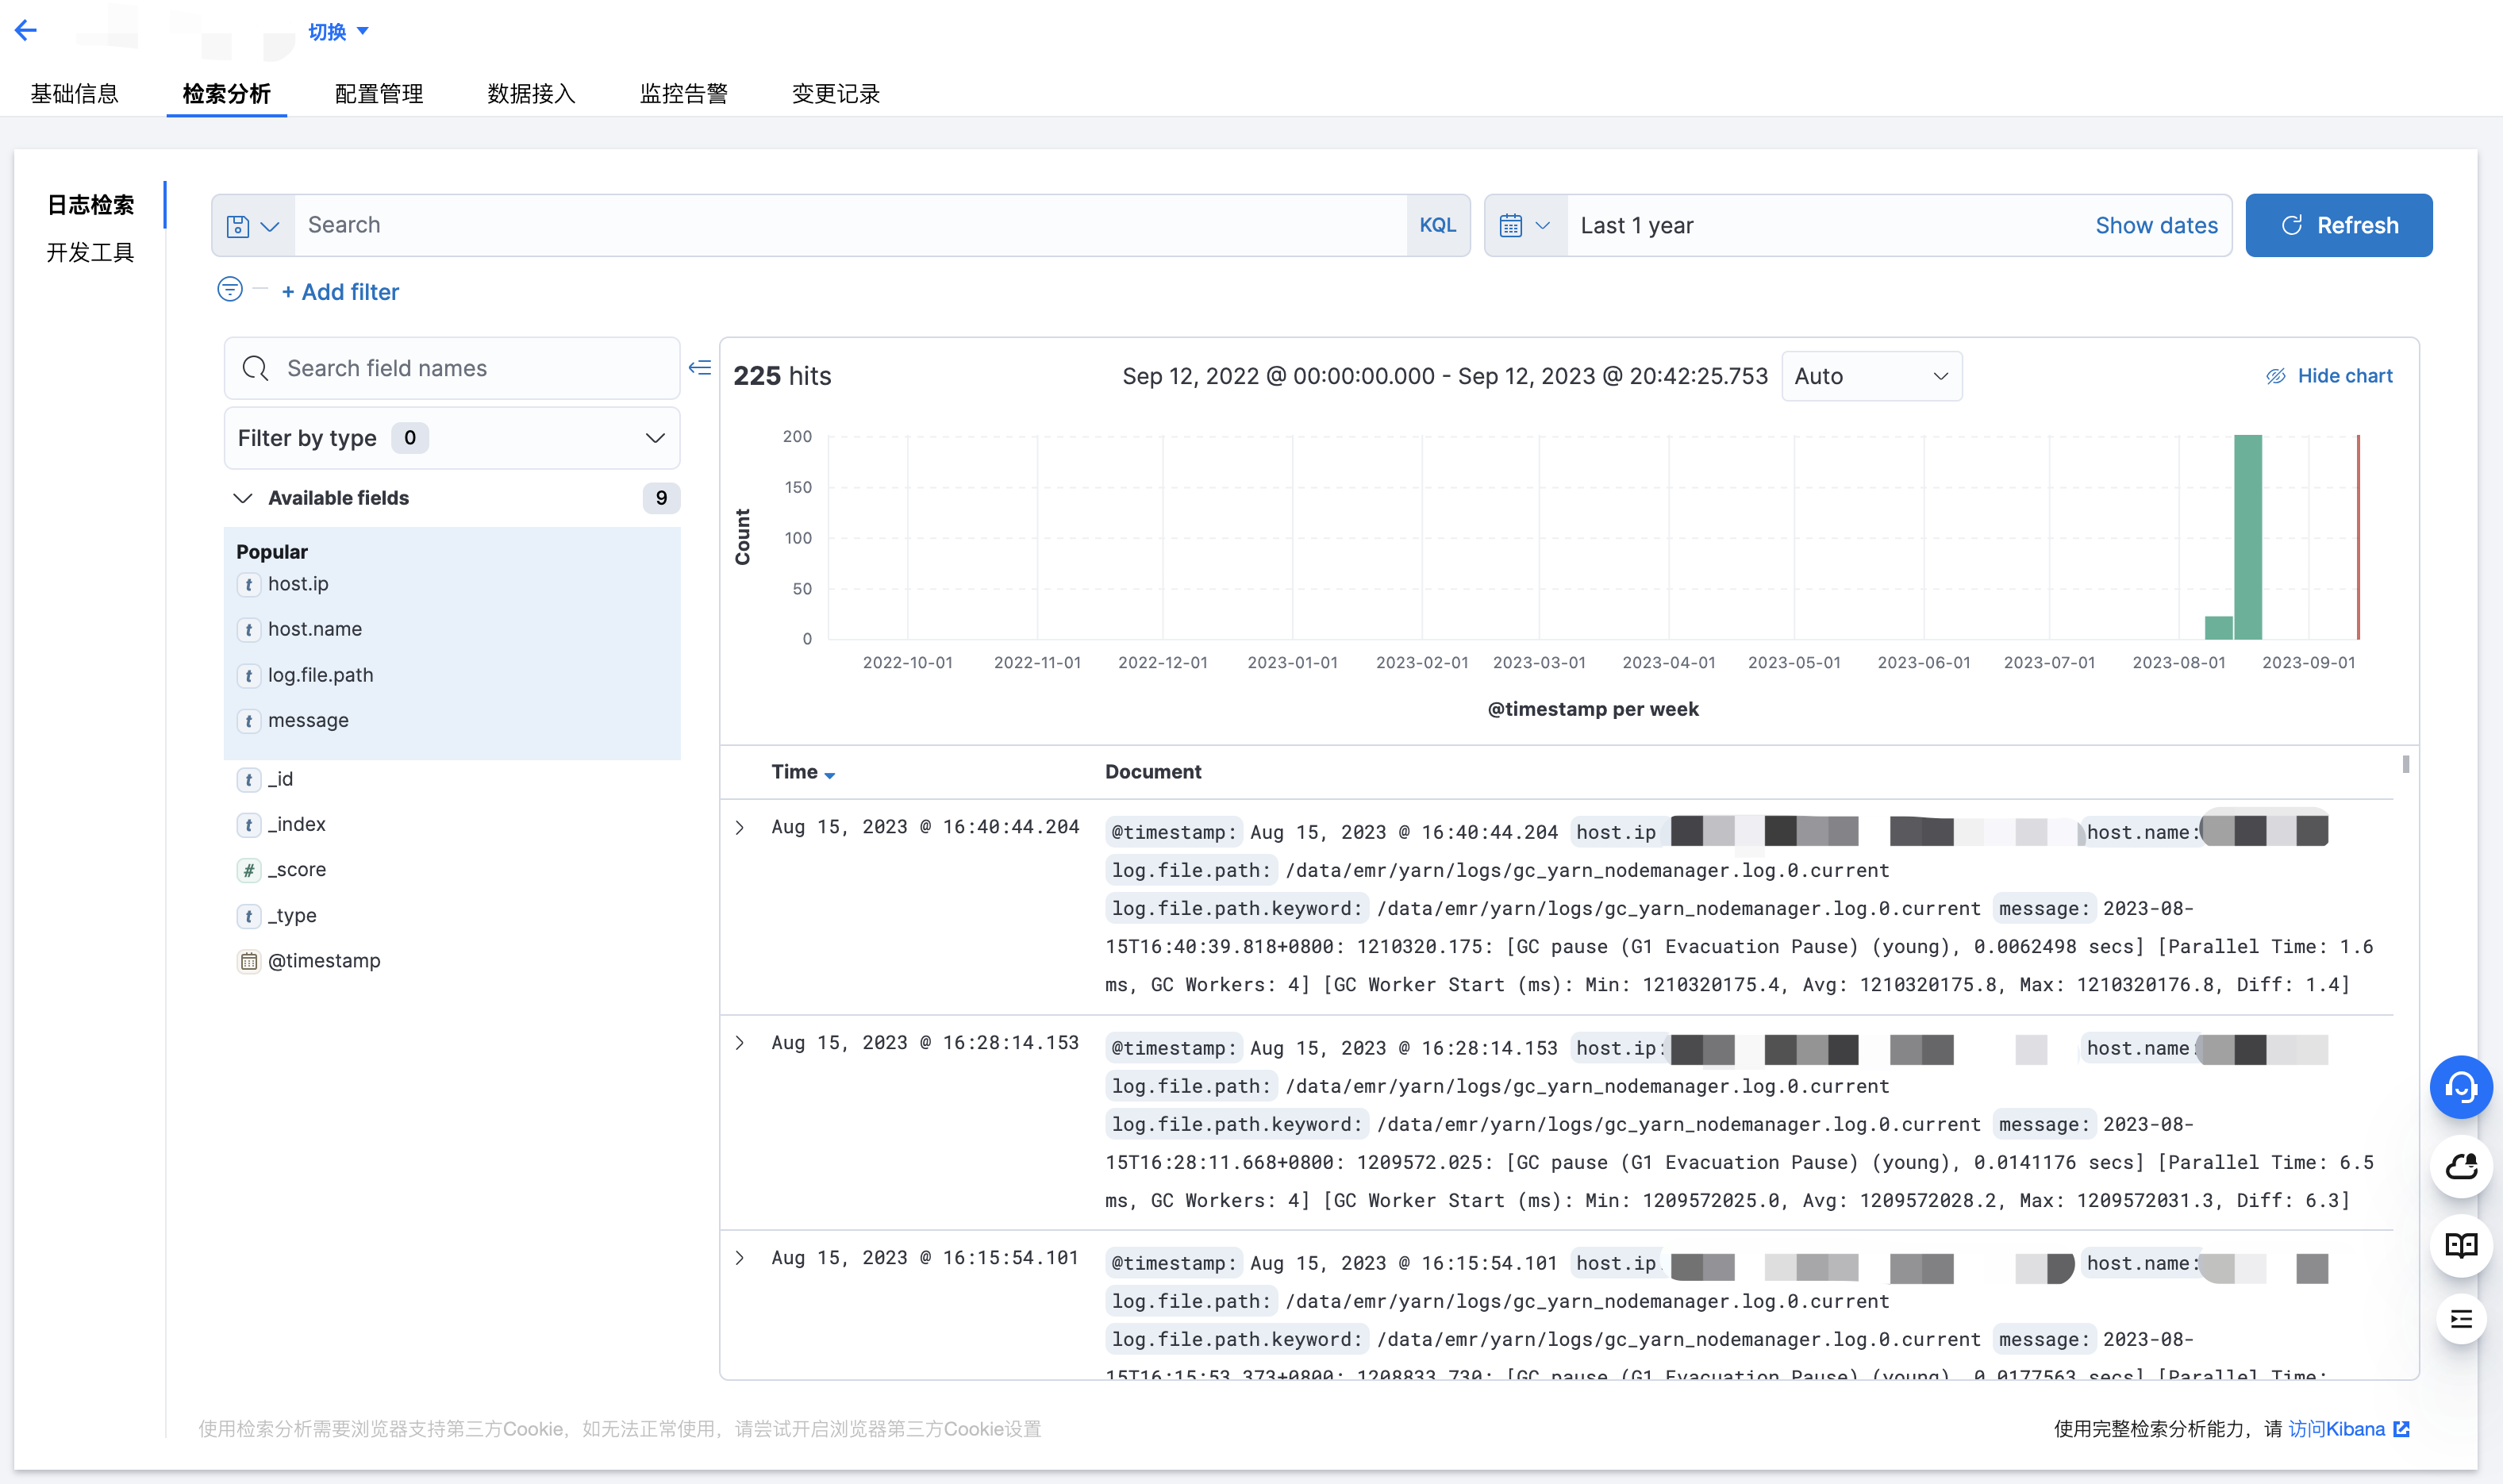Collapse the field list sidebar with arrow icon
The image size is (2503, 1484).
[700, 367]
